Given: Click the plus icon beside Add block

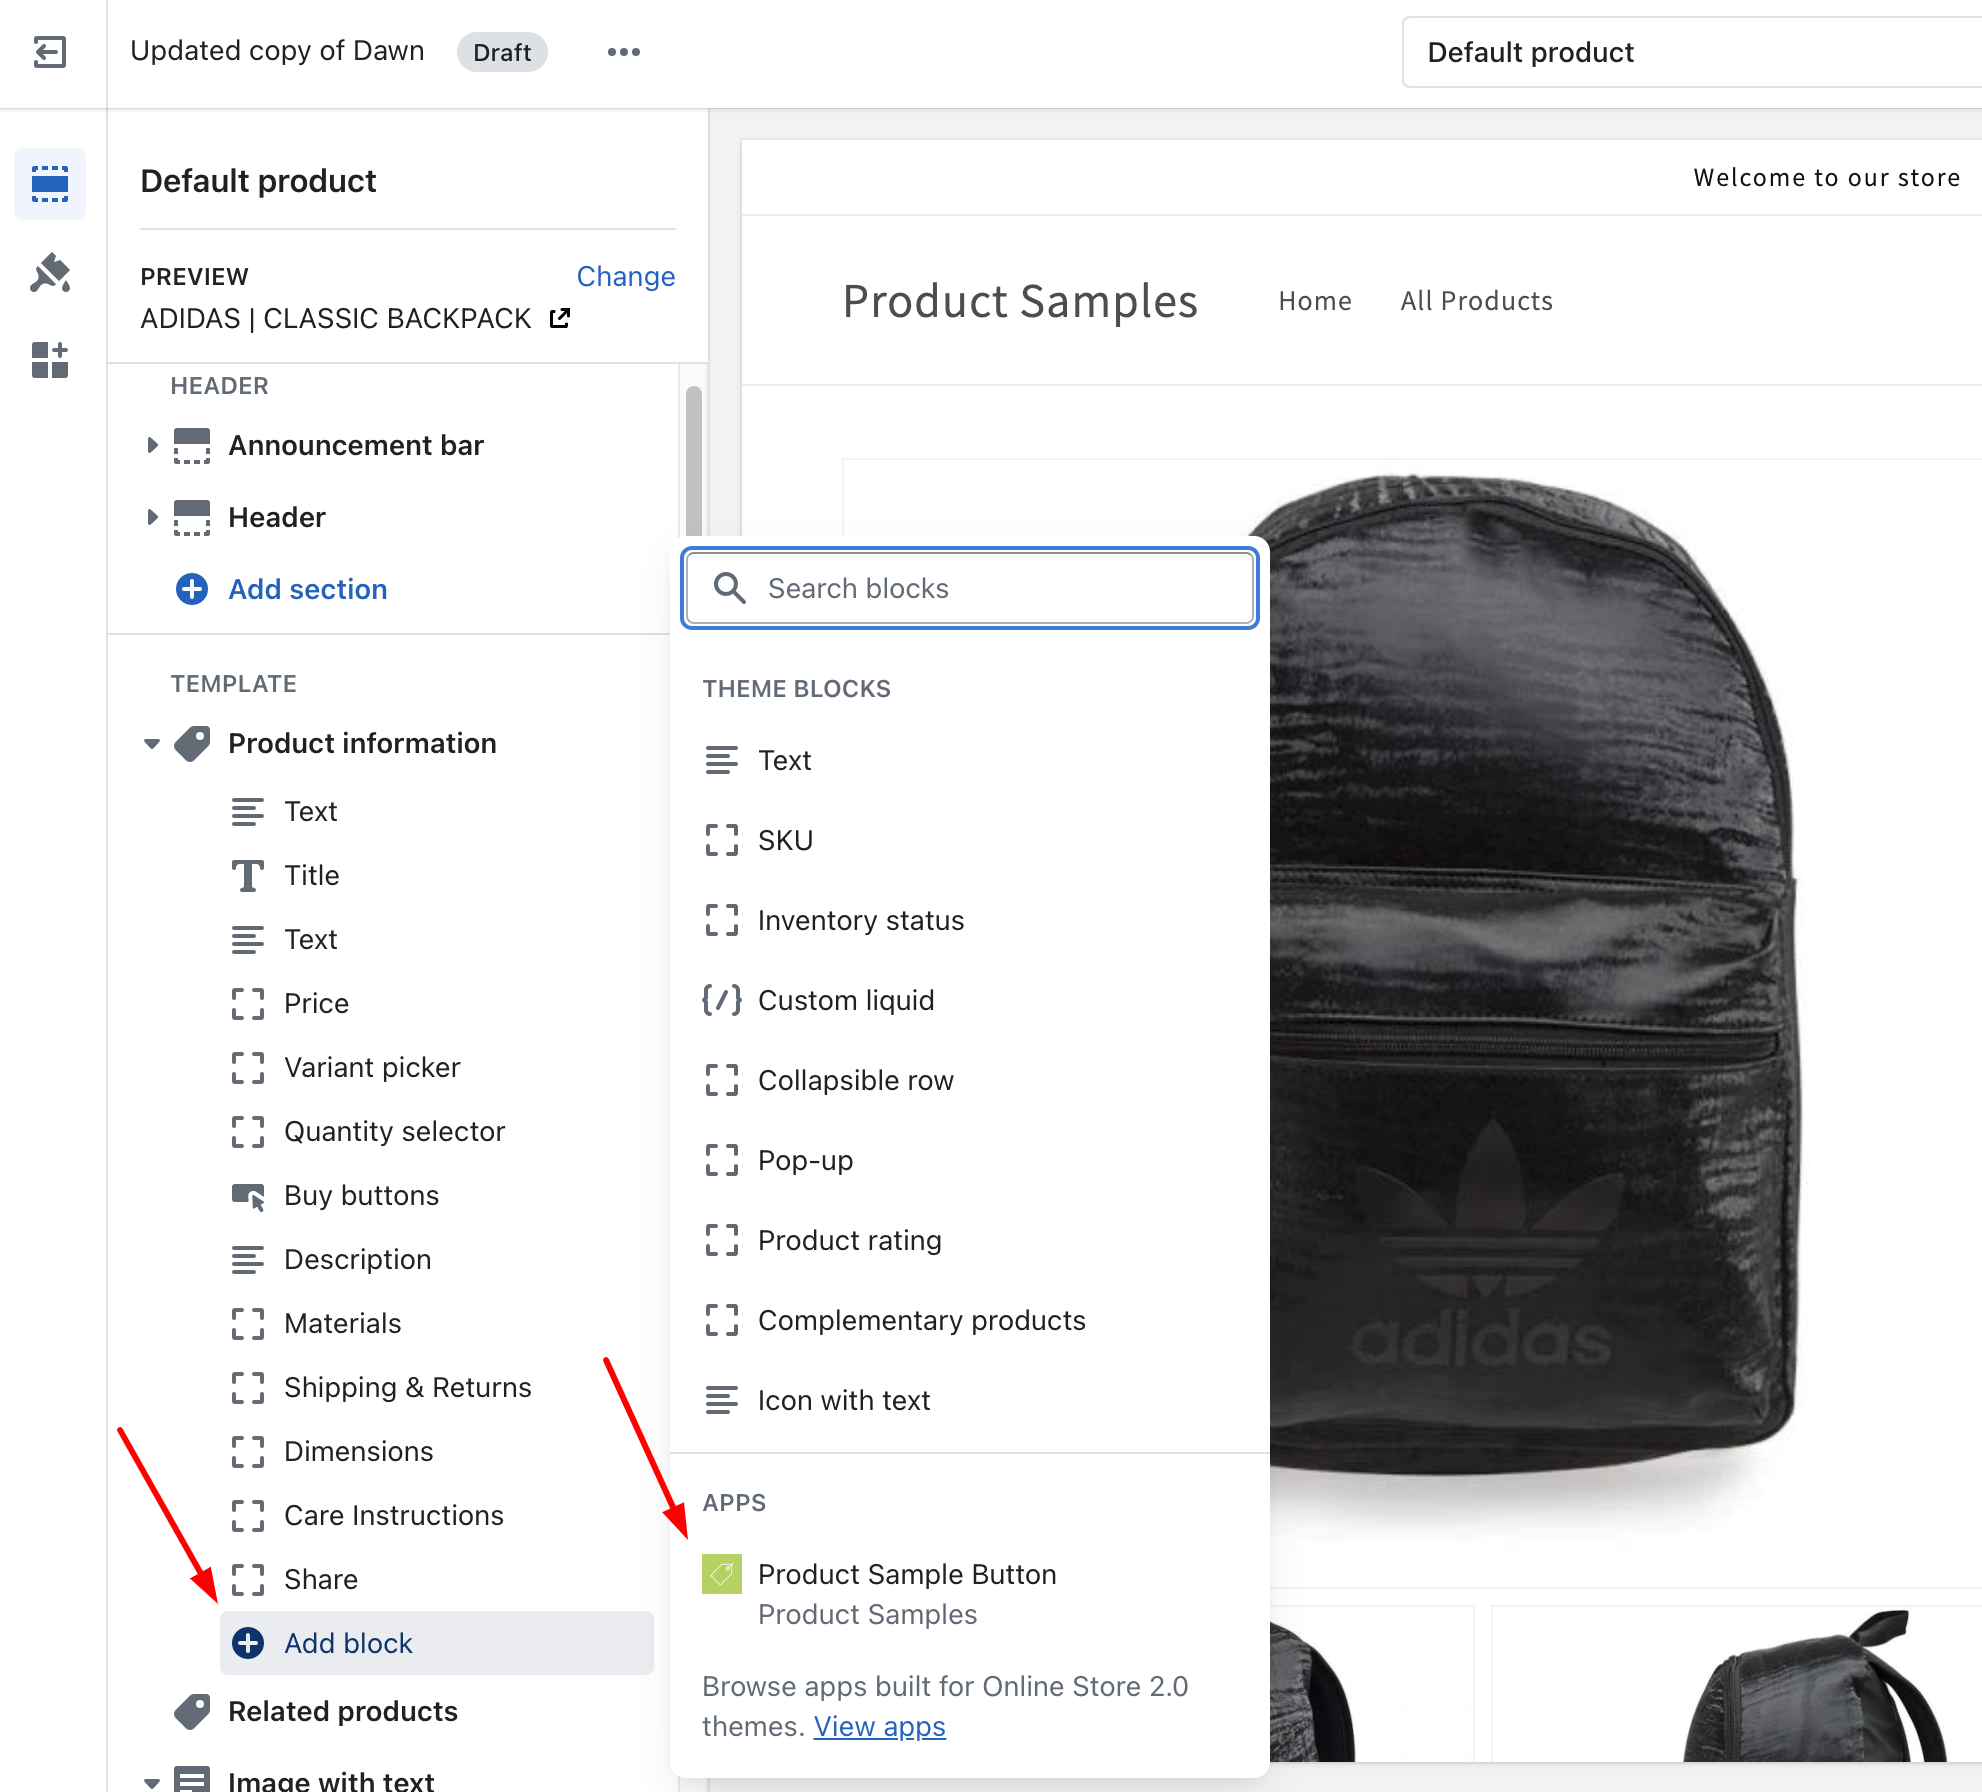Looking at the screenshot, I should point(248,1643).
